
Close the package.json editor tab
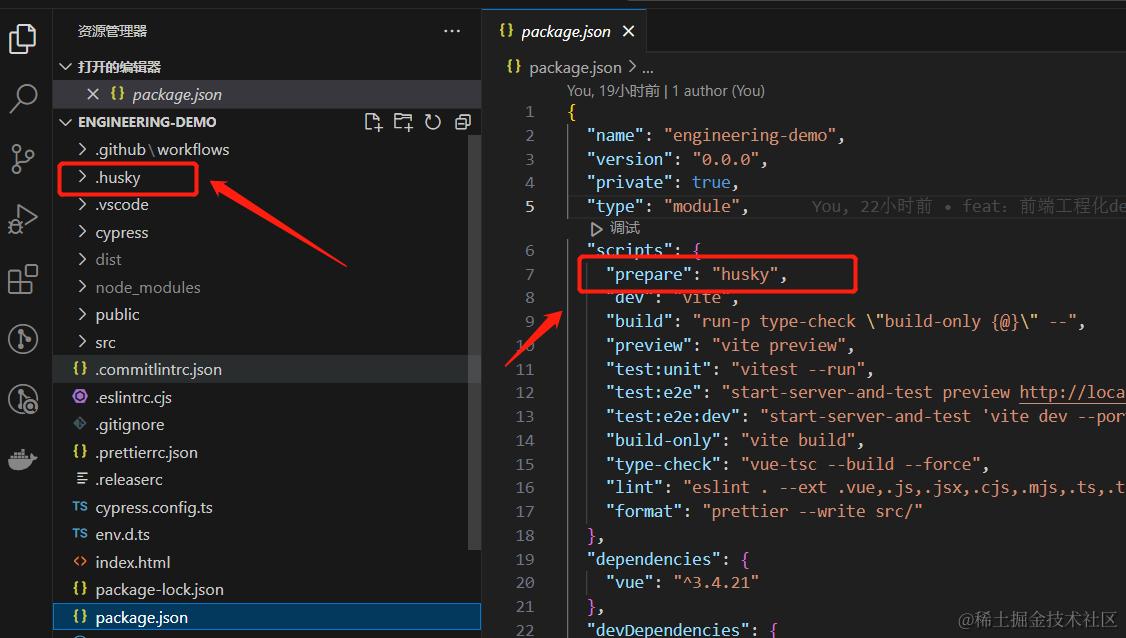tap(628, 31)
